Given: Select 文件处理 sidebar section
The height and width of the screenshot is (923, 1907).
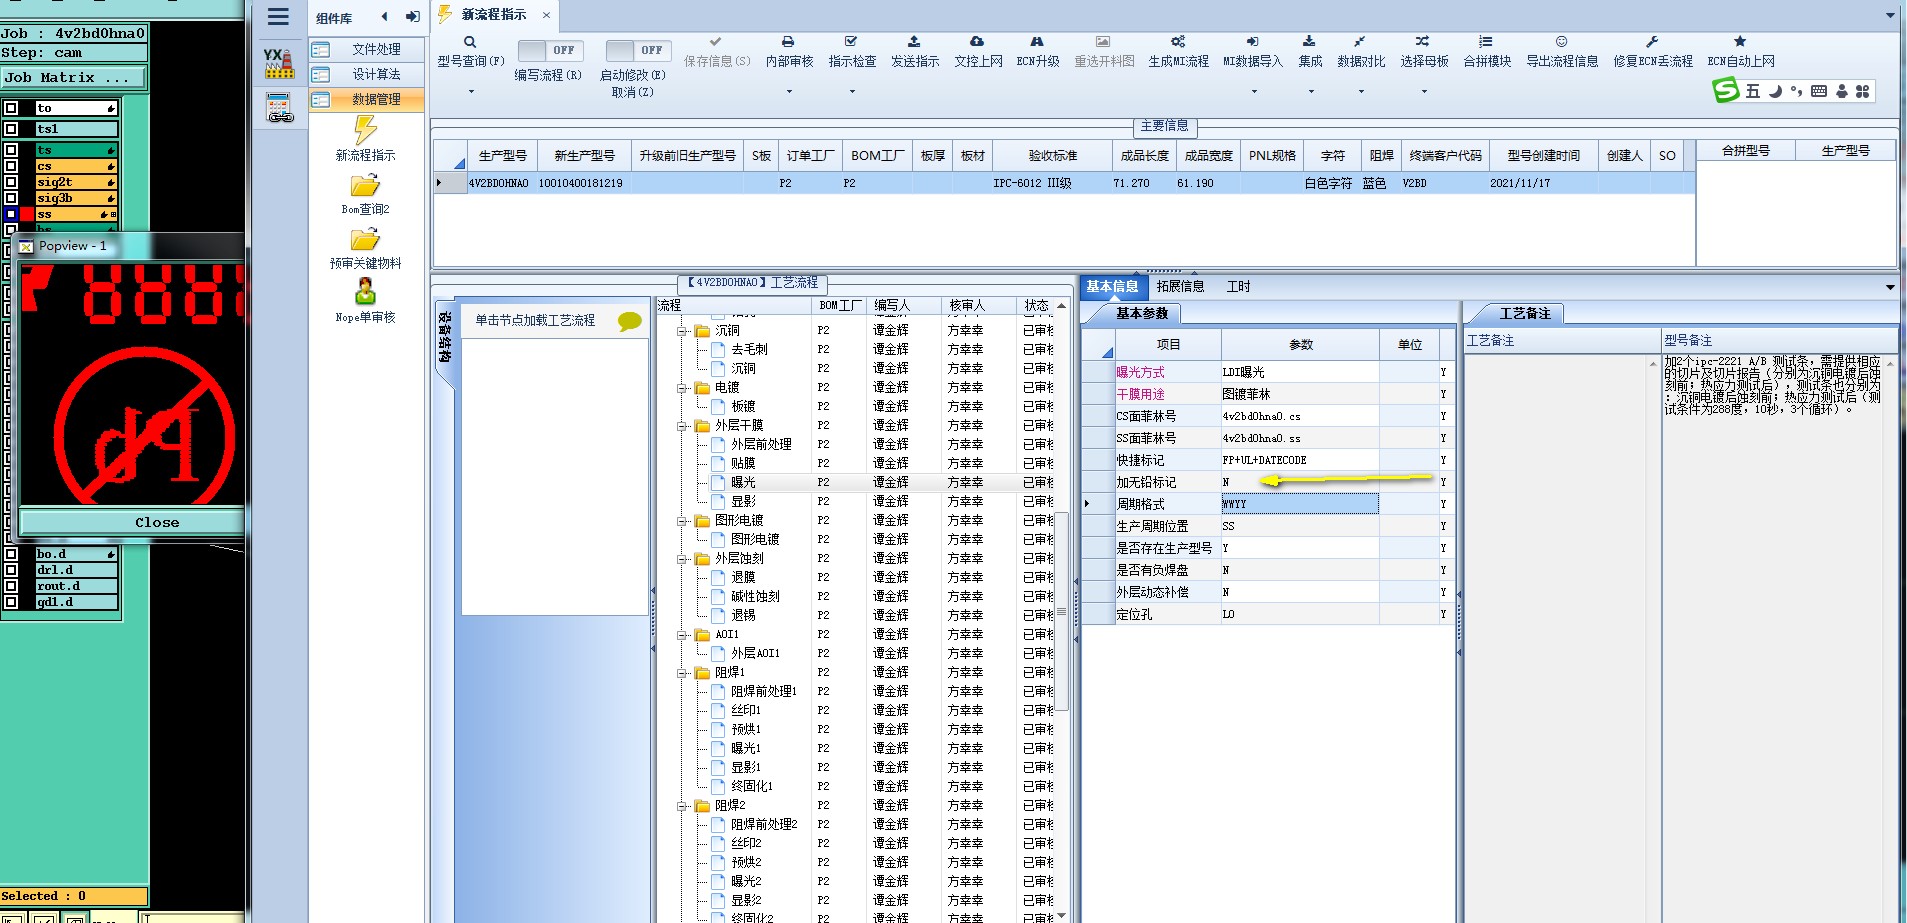Looking at the screenshot, I should (x=366, y=49).
